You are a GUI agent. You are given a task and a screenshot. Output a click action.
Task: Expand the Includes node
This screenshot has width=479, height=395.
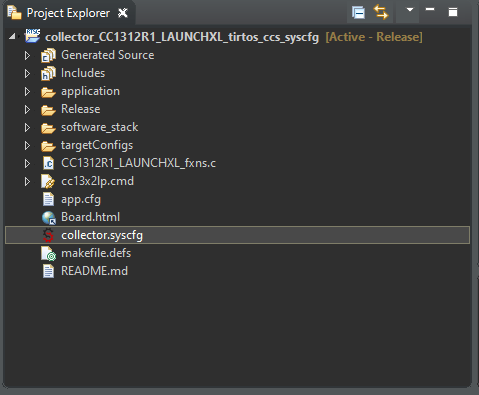pos(27,73)
